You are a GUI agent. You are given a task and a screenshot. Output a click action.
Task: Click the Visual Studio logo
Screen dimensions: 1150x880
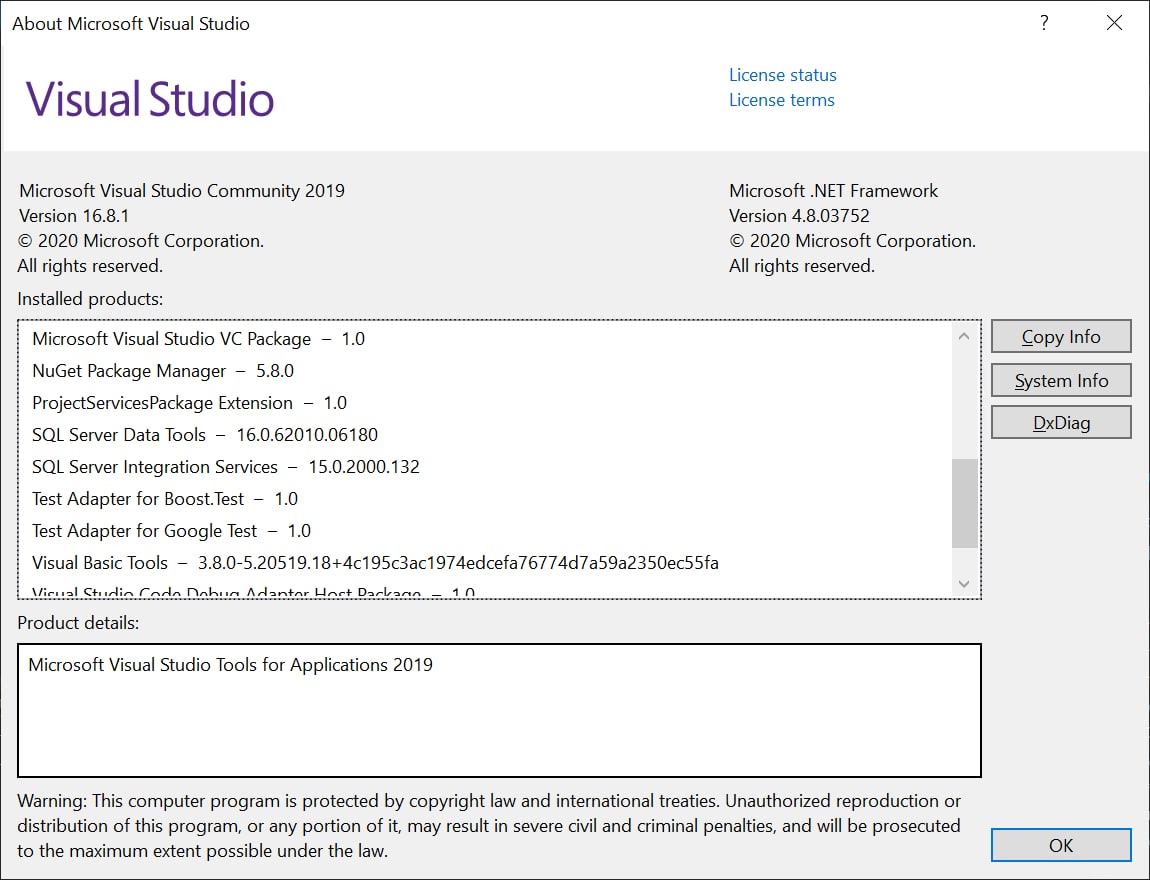(x=150, y=99)
